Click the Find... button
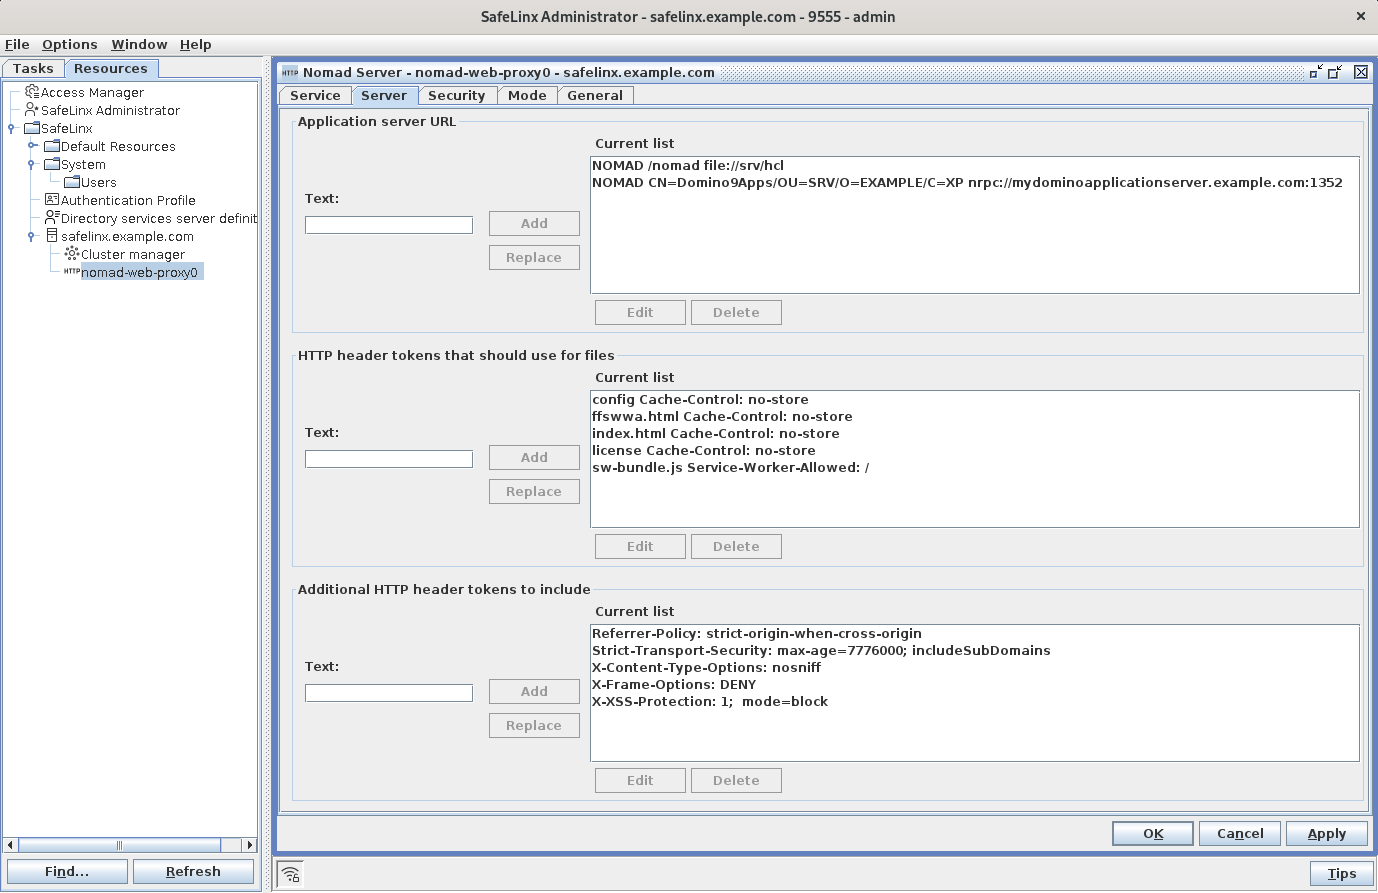 click(x=67, y=871)
